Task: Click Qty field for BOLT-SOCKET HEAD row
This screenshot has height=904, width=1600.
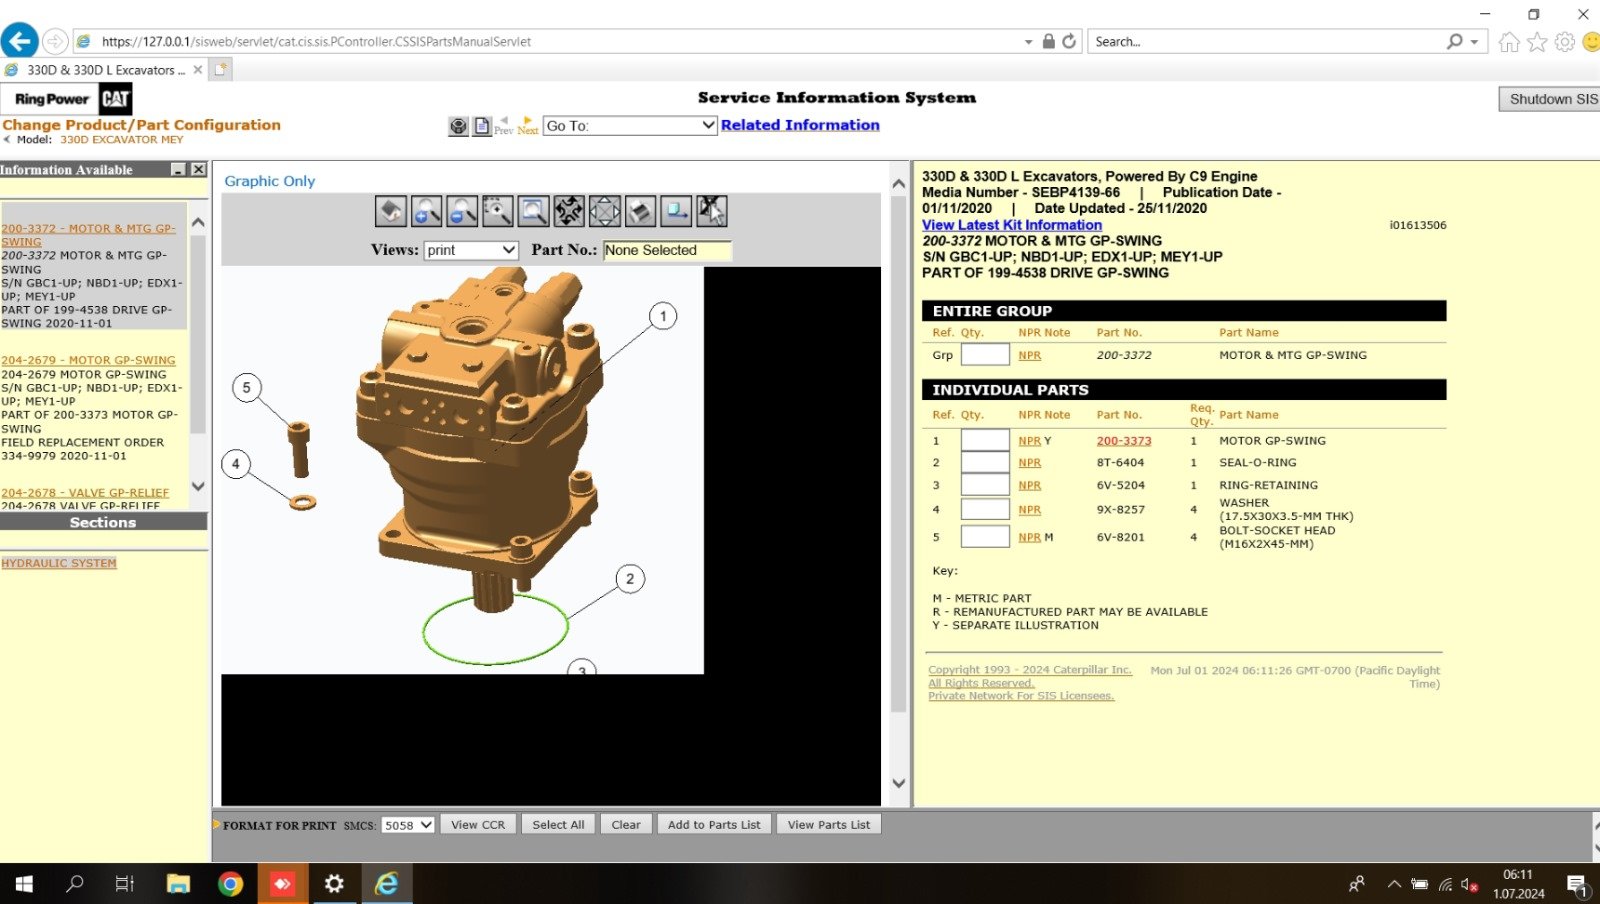Action: pos(985,537)
